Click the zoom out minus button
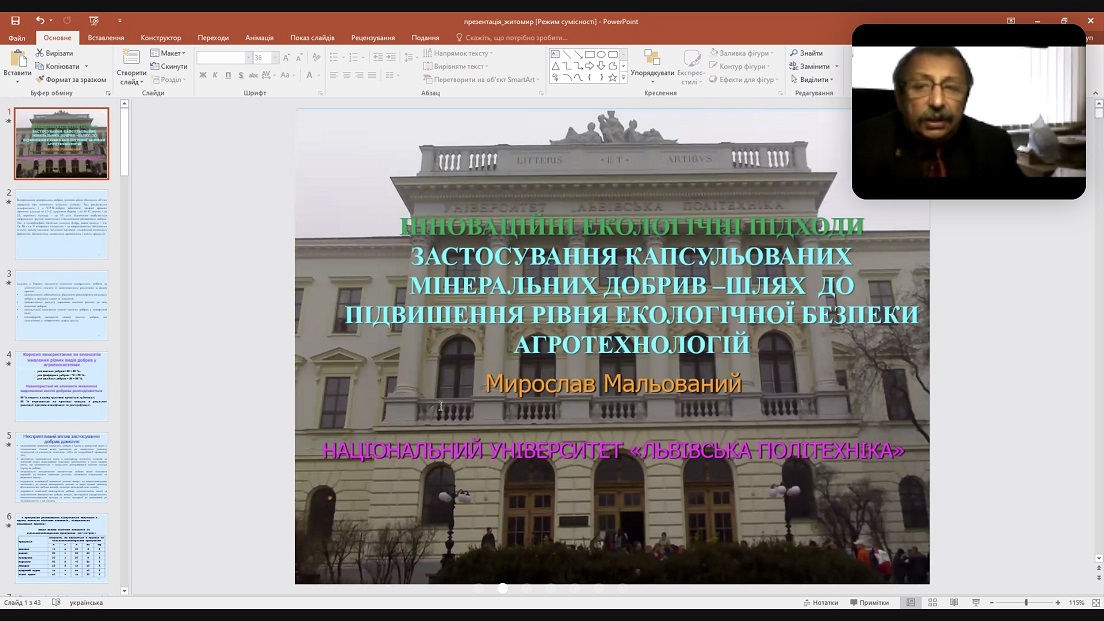The image size is (1104, 621). [992, 603]
